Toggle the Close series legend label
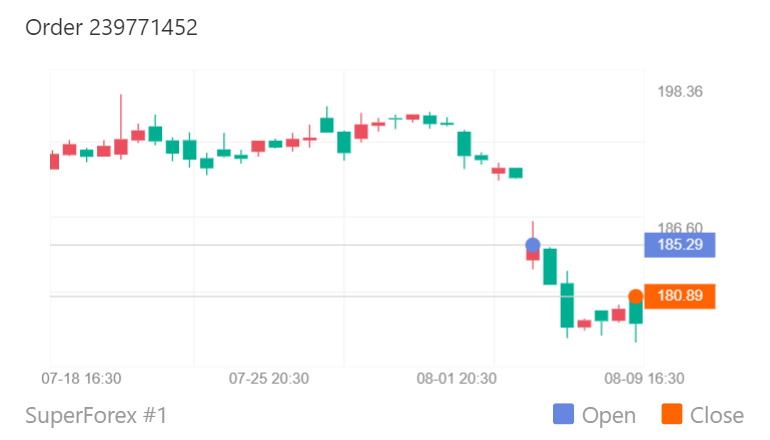The image size is (770, 440). point(716,415)
